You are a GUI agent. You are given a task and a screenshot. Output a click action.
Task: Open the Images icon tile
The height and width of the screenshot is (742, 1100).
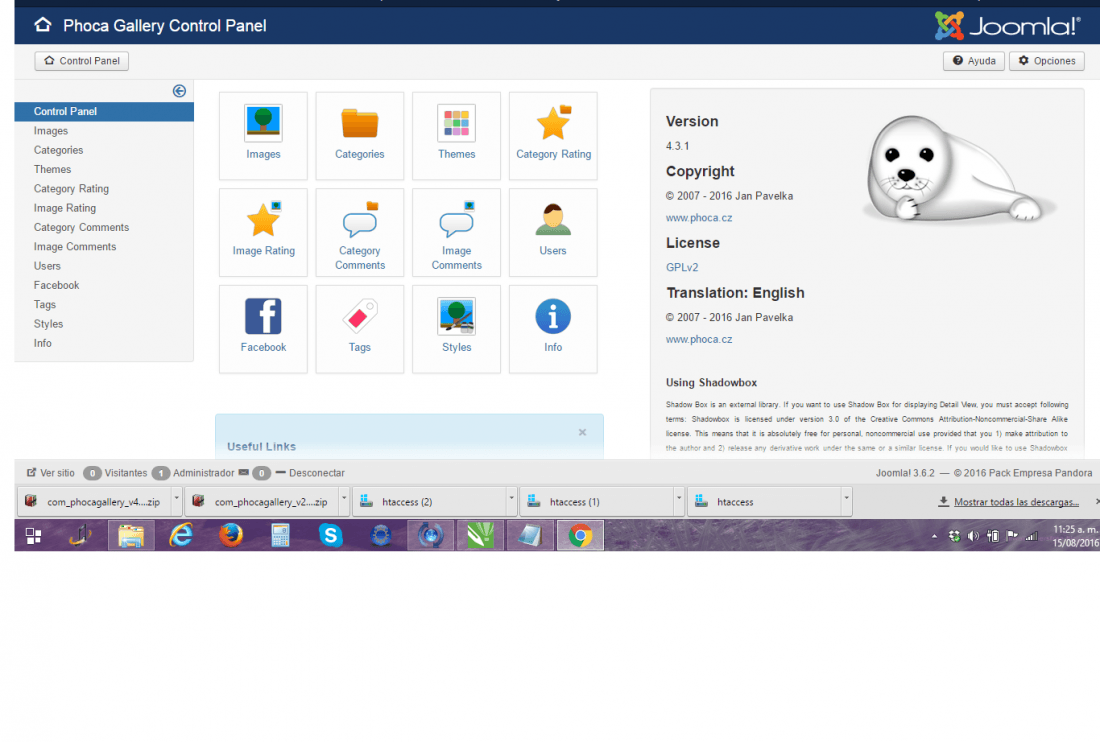[x=263, y=135]
